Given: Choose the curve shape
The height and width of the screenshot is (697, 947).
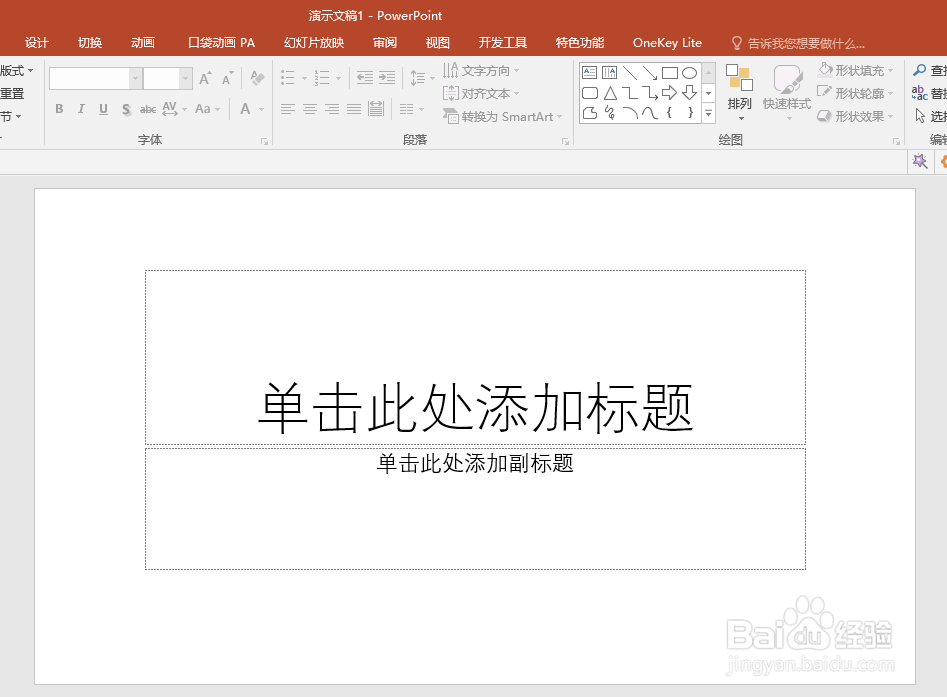Looking at the screenshot, I should click(650, 113).
